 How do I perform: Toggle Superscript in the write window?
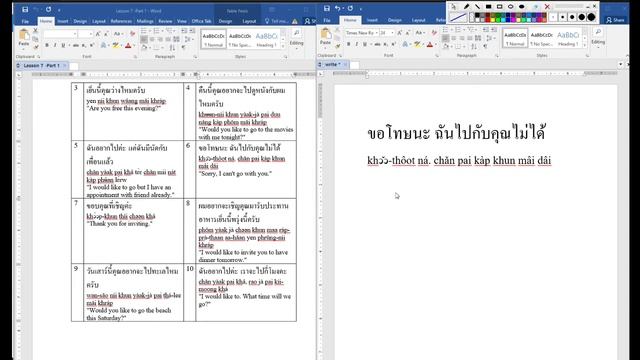point(393,44)
